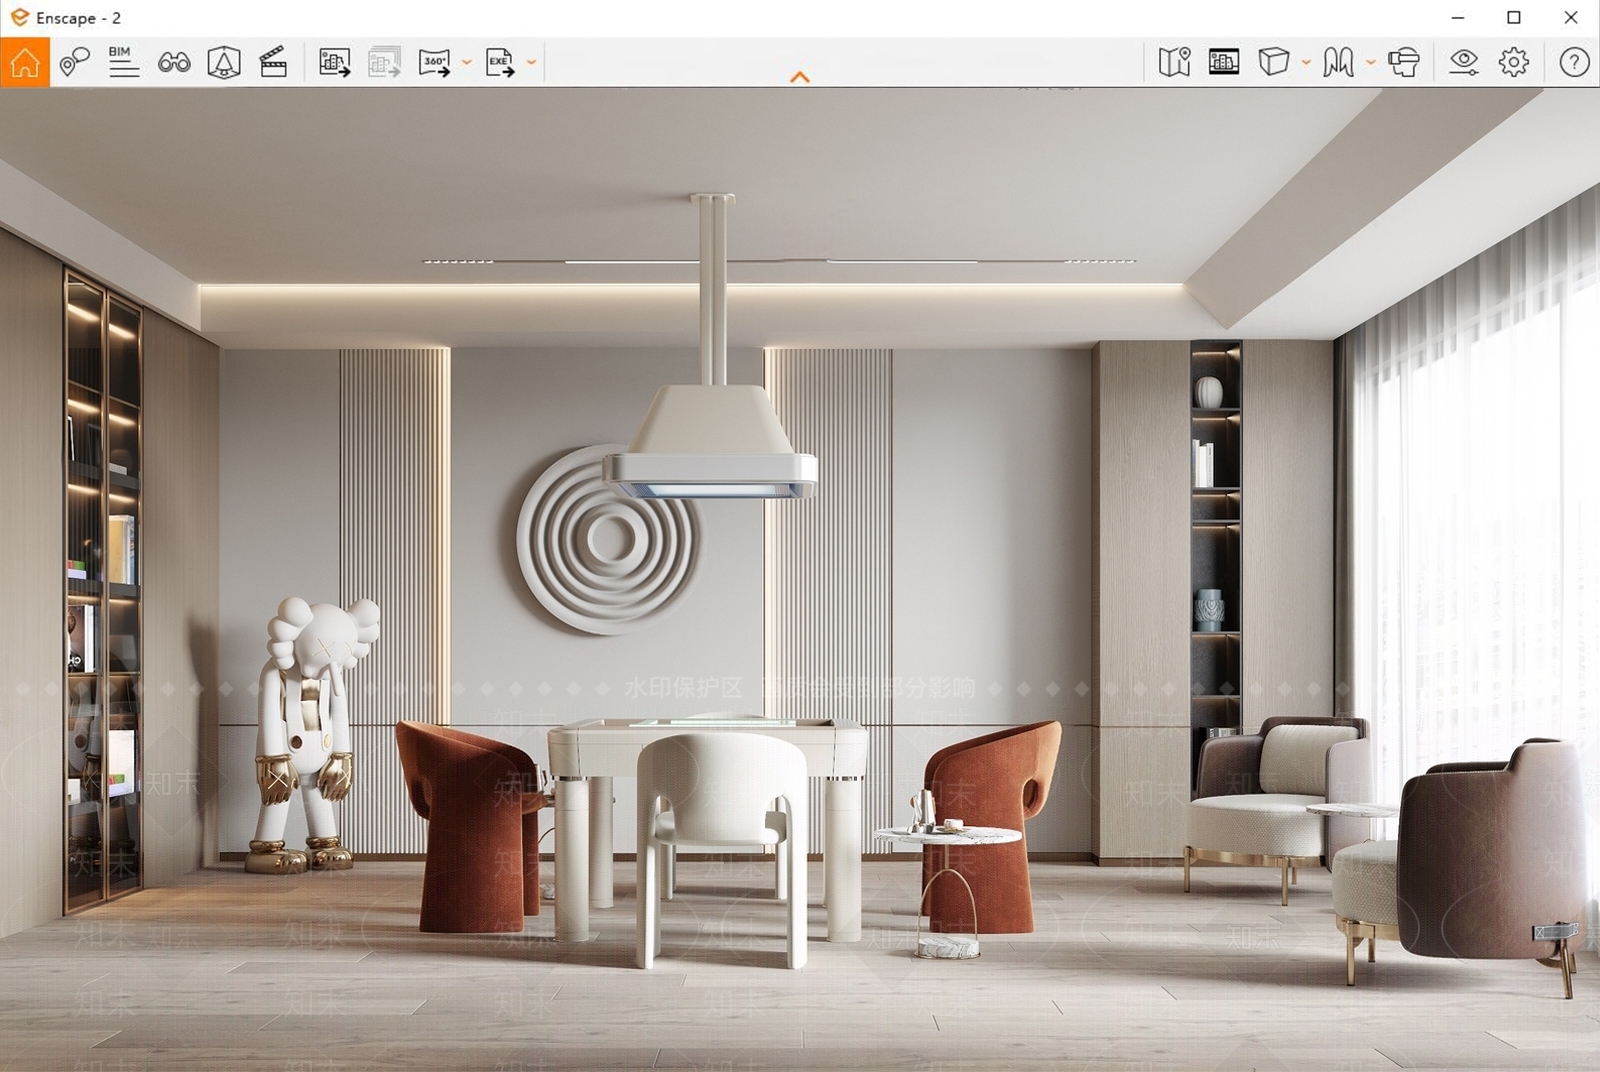Open Visual Settings eye icon
1600x1072 pixels.
[x=1464, y=62]
